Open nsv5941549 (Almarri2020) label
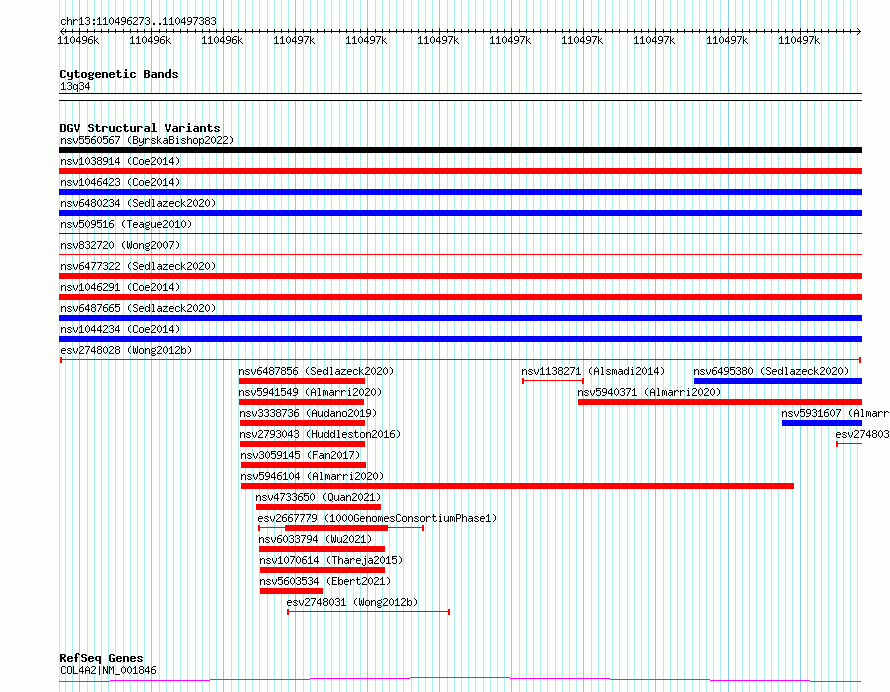This screenshot has width=890, height=692. [310, 392]
